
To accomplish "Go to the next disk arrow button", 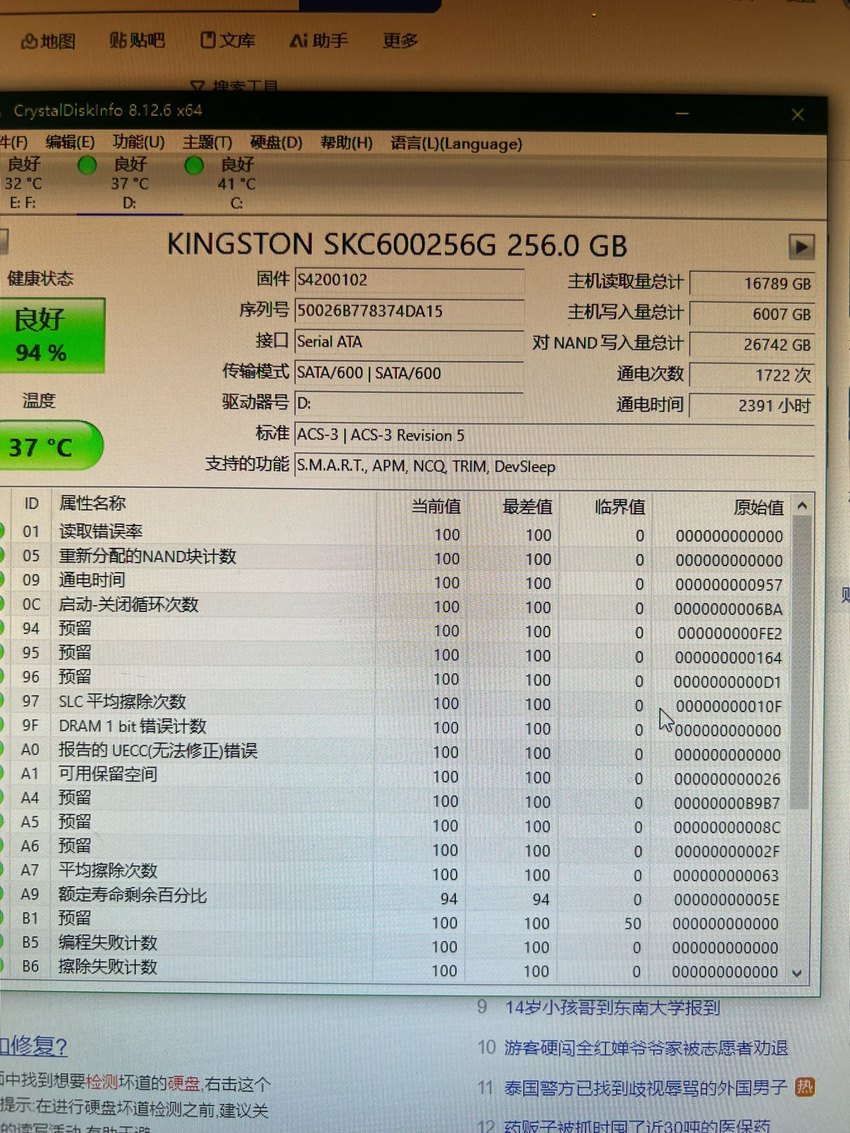I will click(801, 246).
